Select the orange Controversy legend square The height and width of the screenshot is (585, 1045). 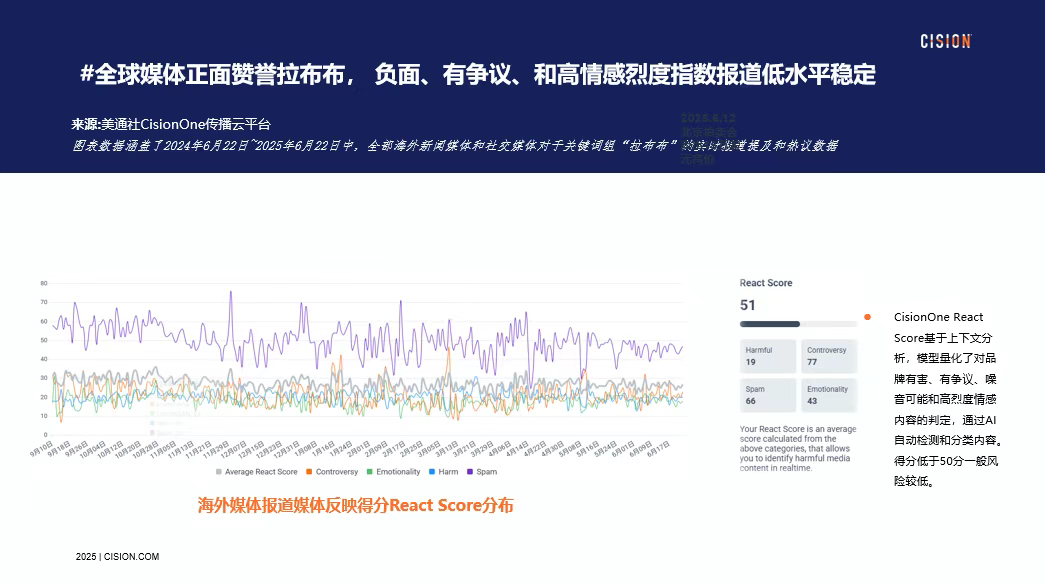click(309, 471)
